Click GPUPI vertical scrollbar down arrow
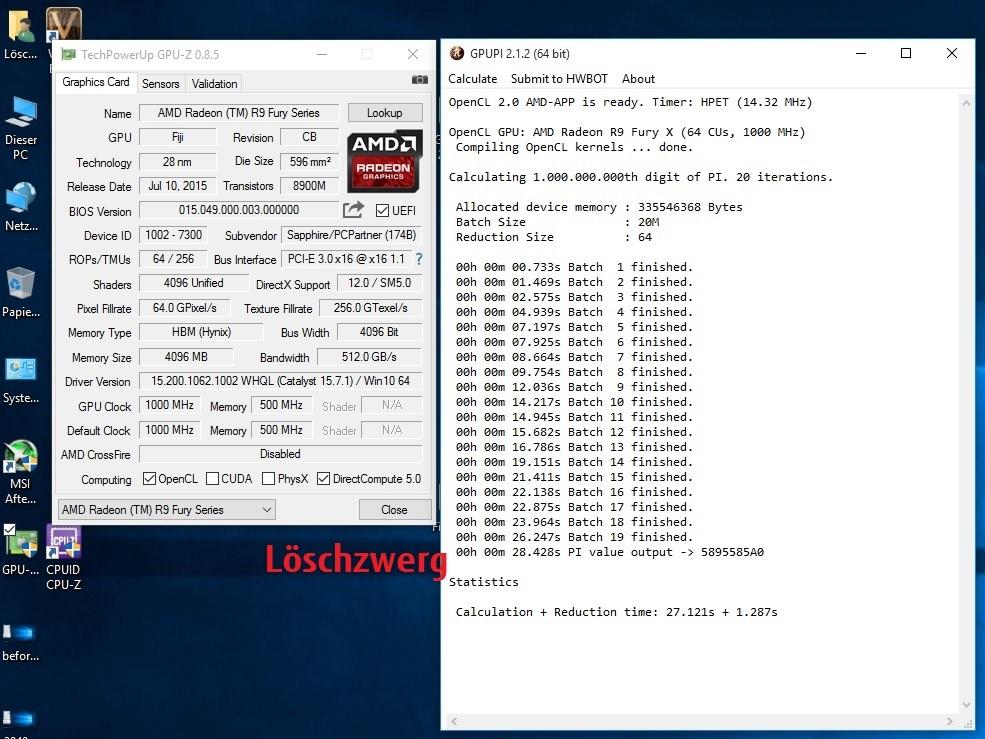This screenshot has height=739, width=985. pos(966,704)
